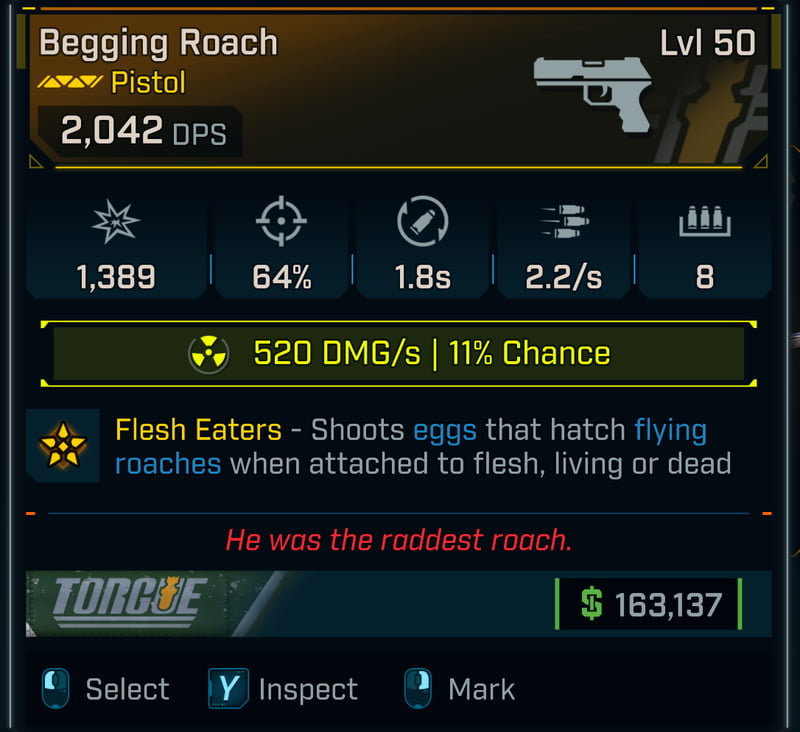Click the 'flying' keyword link
The width and height of the screenshot is (800, 732).
tap(670, 431)
